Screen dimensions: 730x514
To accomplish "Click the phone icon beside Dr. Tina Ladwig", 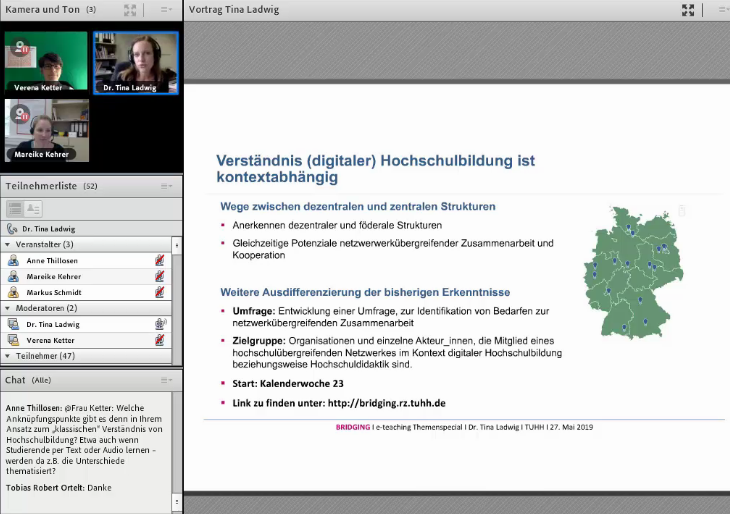I will coord(11,229).
